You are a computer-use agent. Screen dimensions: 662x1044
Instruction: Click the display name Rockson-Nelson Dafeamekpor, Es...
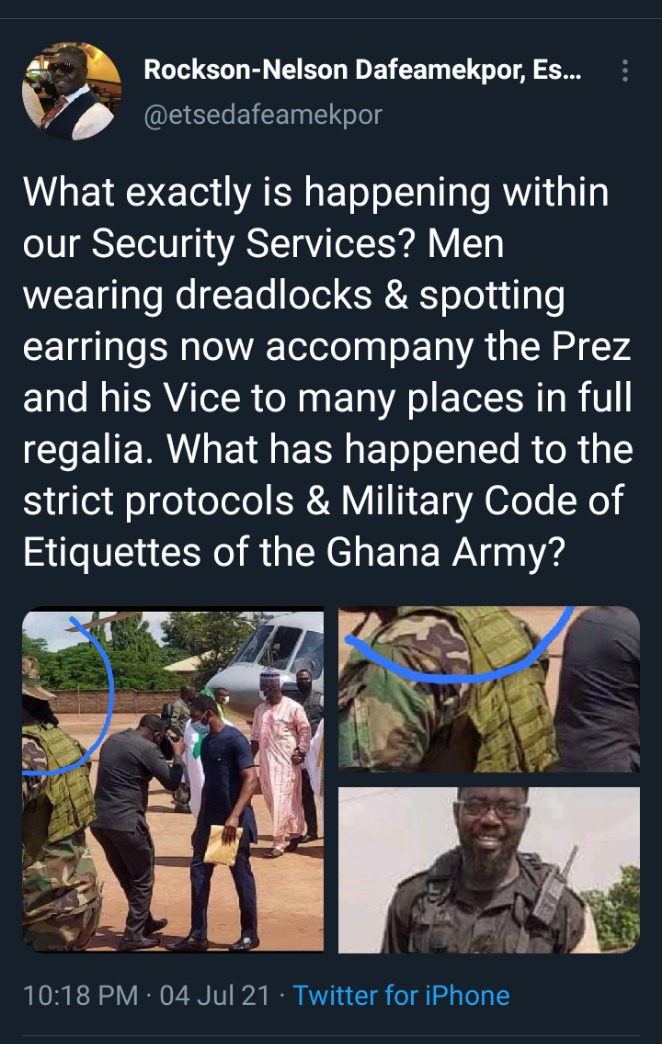pos(362,70)
